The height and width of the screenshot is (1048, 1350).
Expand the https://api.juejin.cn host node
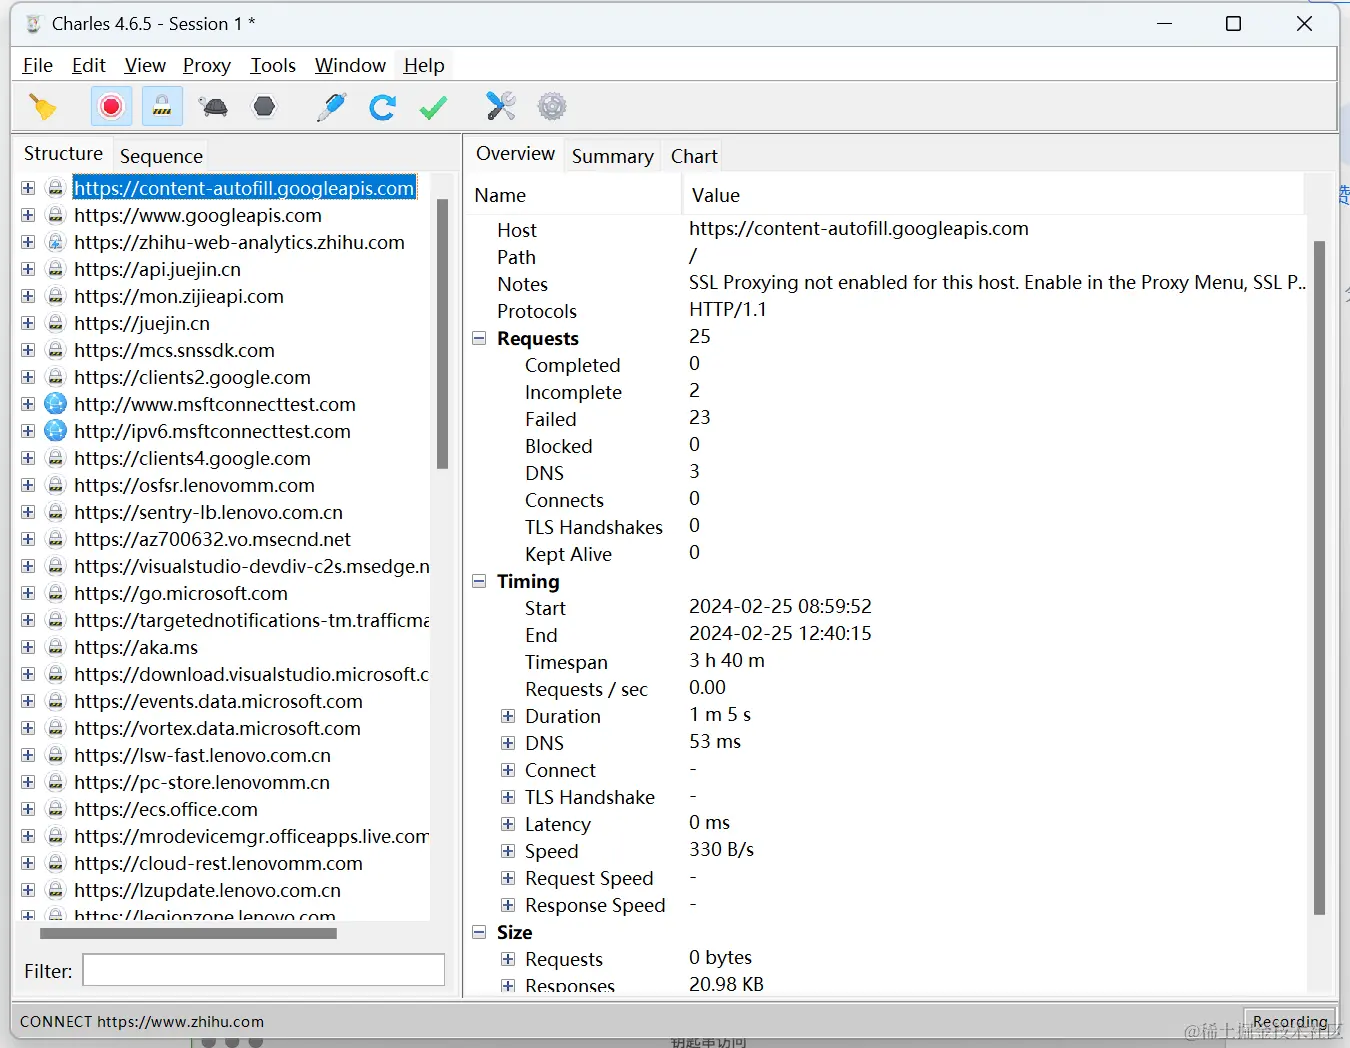pyautogui.click(x=28, y=269)
